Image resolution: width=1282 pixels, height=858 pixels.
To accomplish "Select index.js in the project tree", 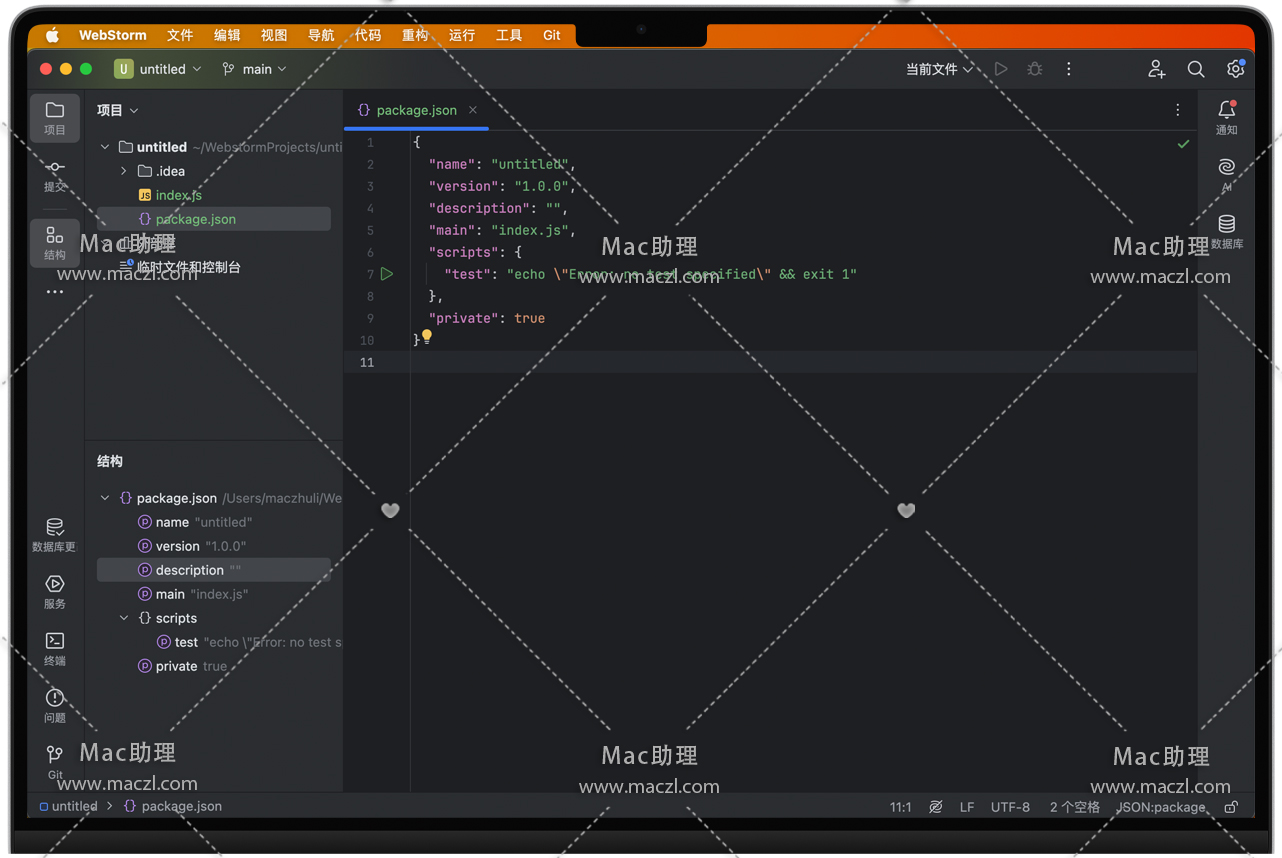I will [x=178, y=195].
